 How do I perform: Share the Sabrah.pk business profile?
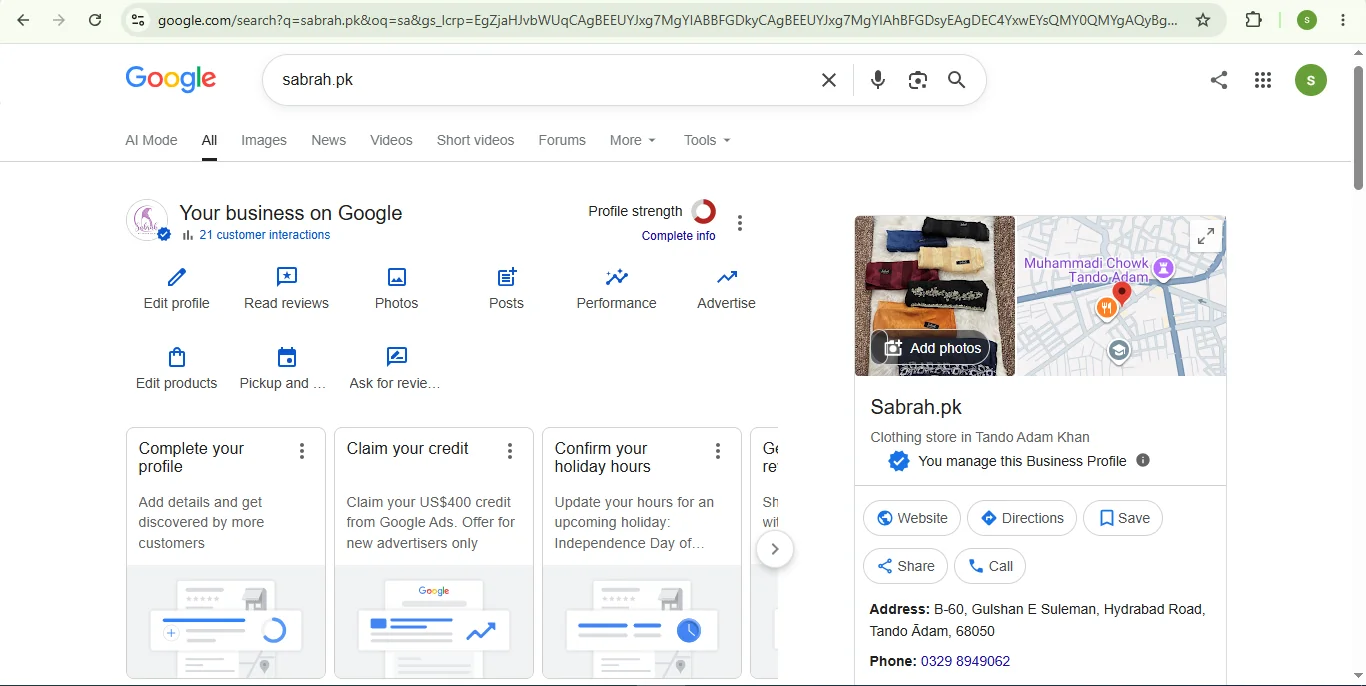(x=905, y=566)
